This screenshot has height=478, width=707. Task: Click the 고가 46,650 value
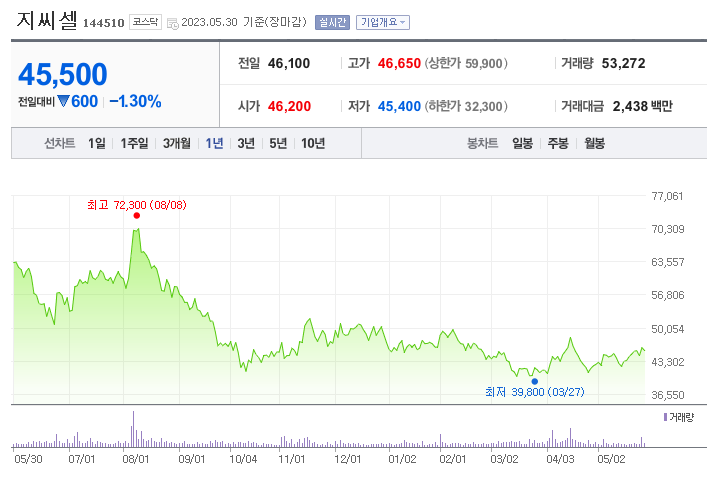[399, 64]
